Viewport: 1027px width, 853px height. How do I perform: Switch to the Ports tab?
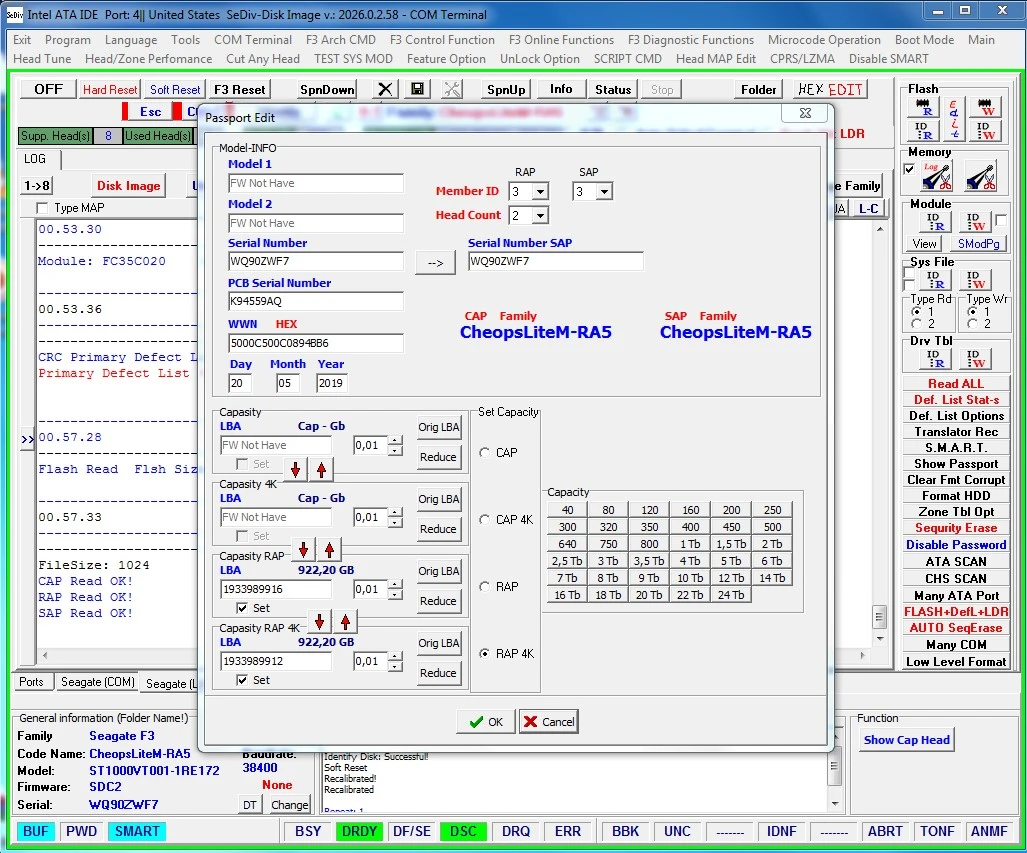(31, 682)
